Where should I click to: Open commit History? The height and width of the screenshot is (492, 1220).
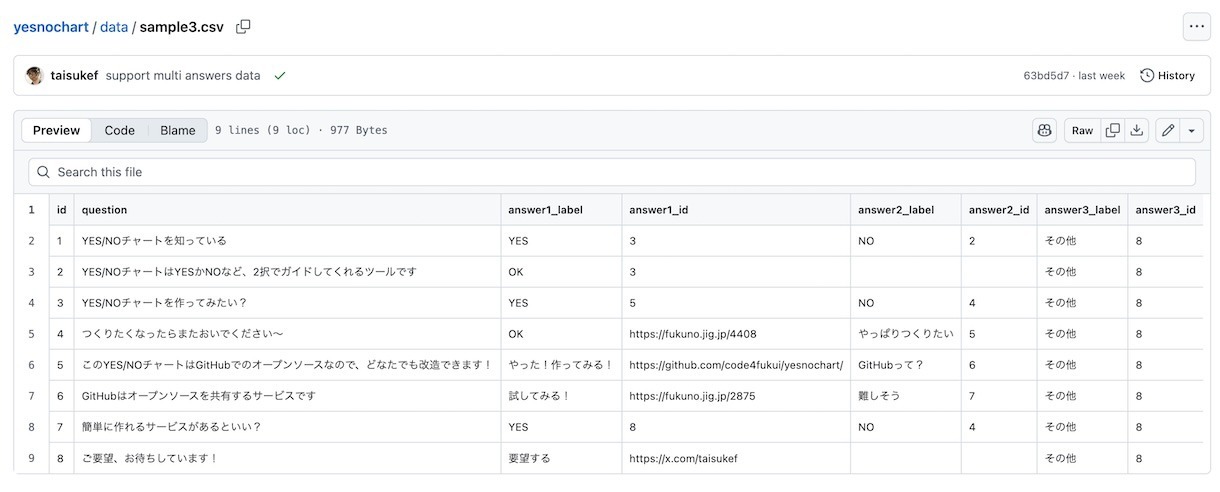point(1167,76)
